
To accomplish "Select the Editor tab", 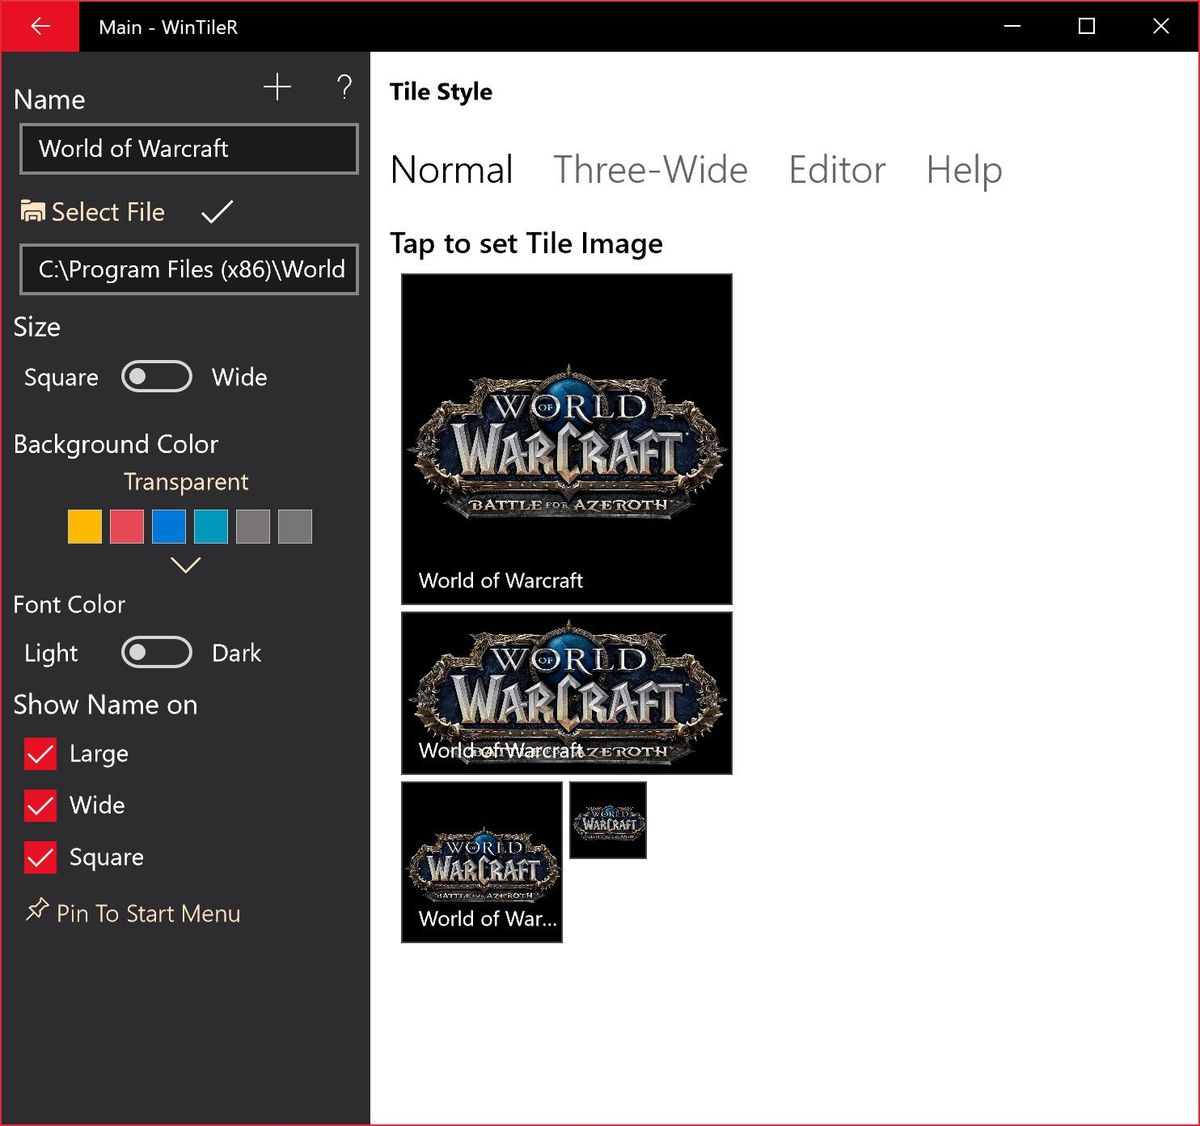I will click(837, 170).
